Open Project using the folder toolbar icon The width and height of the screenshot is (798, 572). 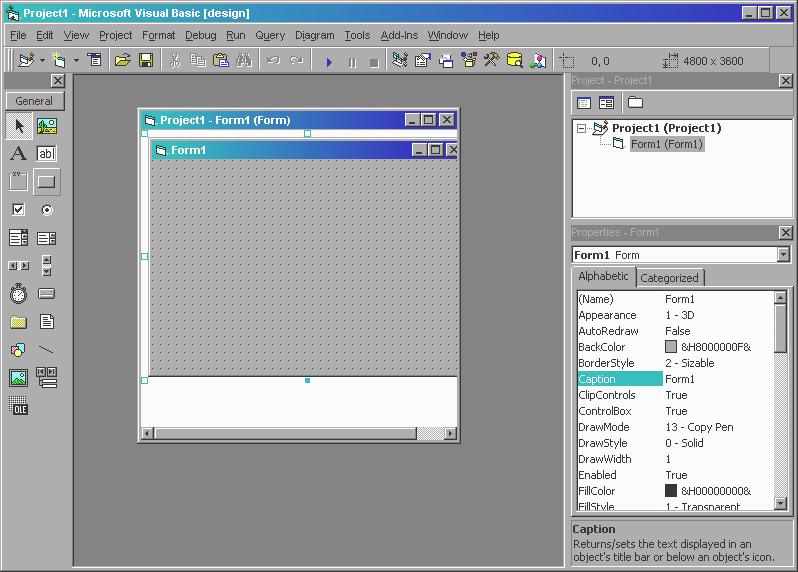tap(122, 61)
